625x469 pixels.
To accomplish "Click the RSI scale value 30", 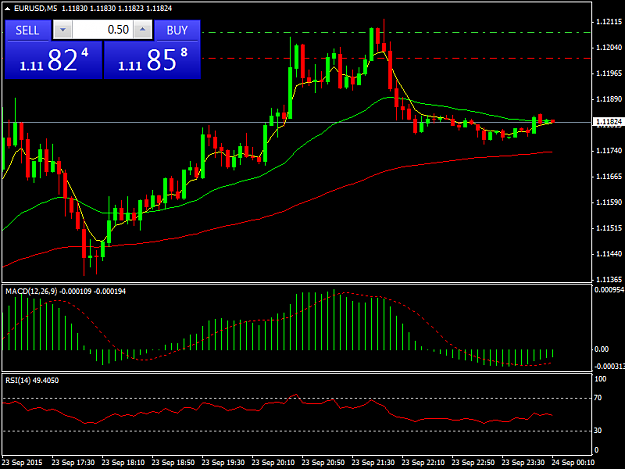I will [598, 431].
